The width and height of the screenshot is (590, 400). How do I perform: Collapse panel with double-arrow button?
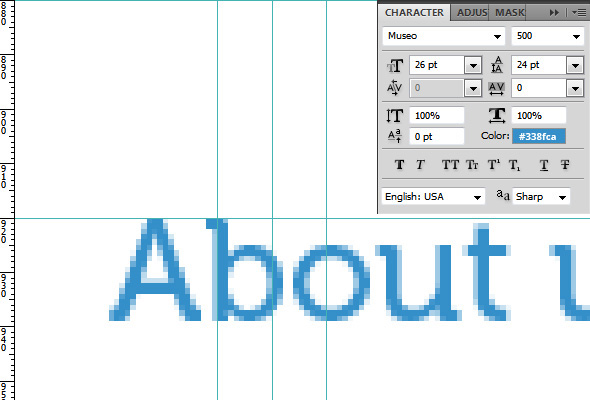pos(554,12)
